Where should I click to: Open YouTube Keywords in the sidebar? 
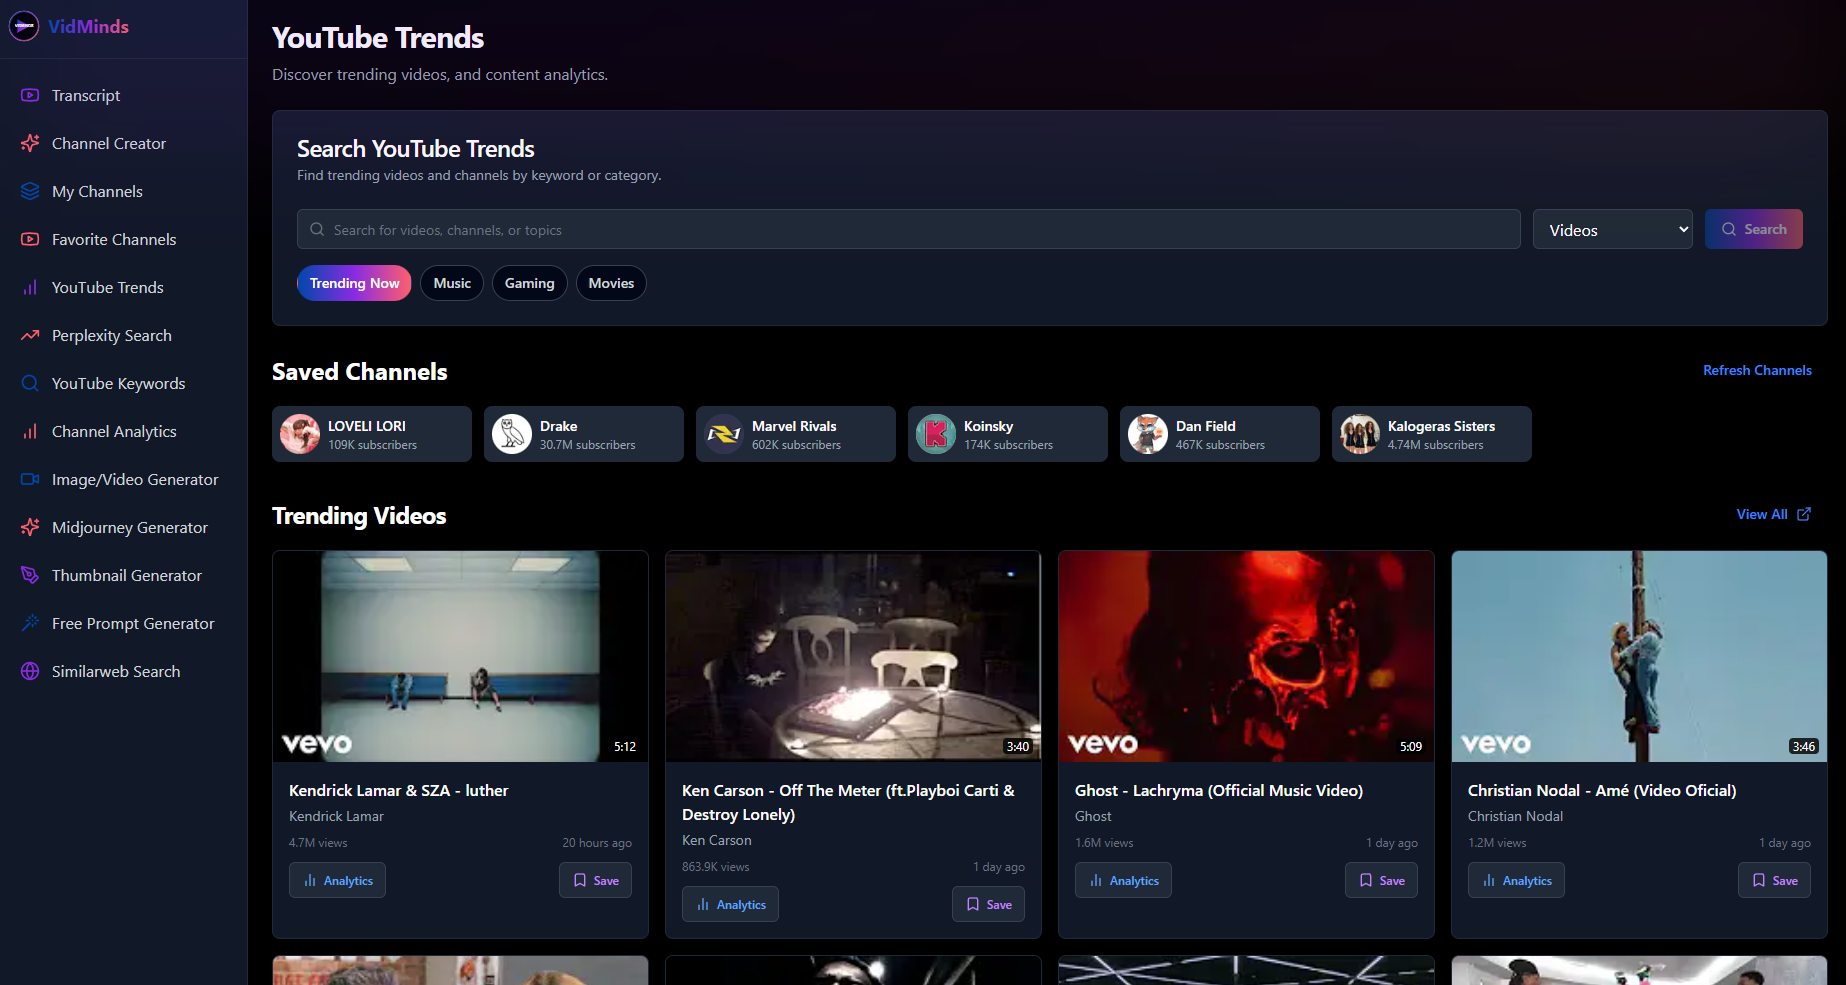coord(124,383)
